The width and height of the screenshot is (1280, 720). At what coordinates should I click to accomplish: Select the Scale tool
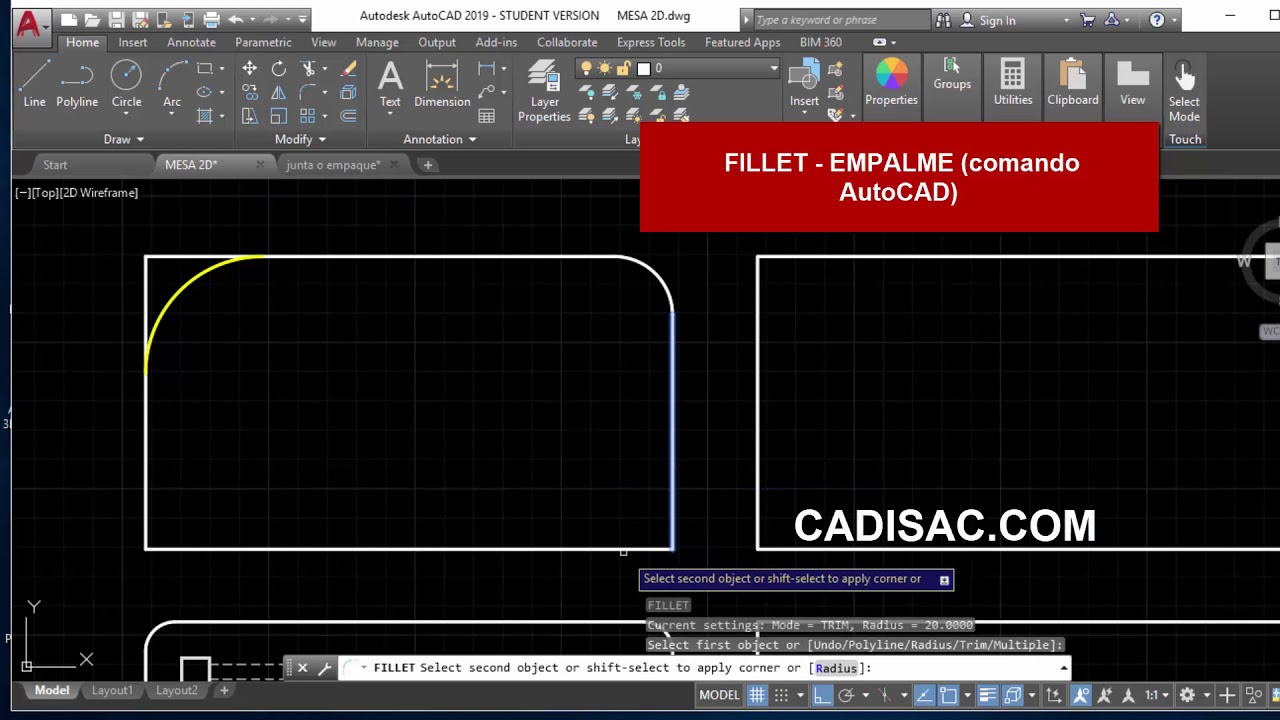pyautogui.click(x=279, y=116)
